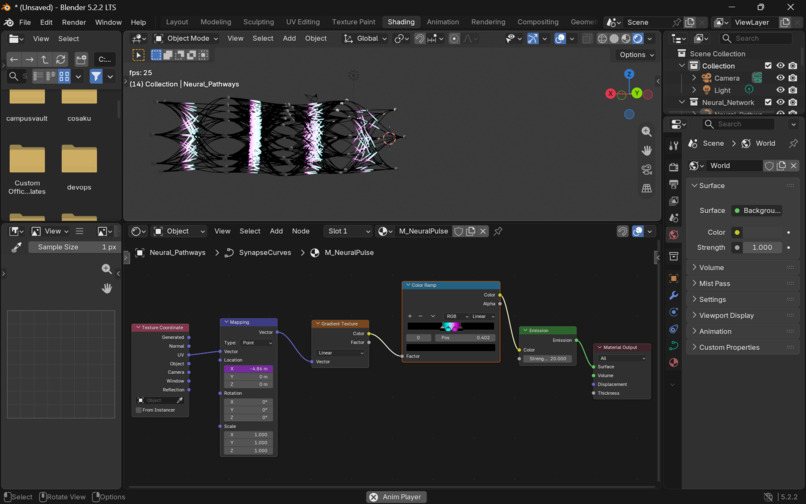This screenshot has width=806, height=504.
Task: Click the Background surface shader button
Action: [757, 210]
